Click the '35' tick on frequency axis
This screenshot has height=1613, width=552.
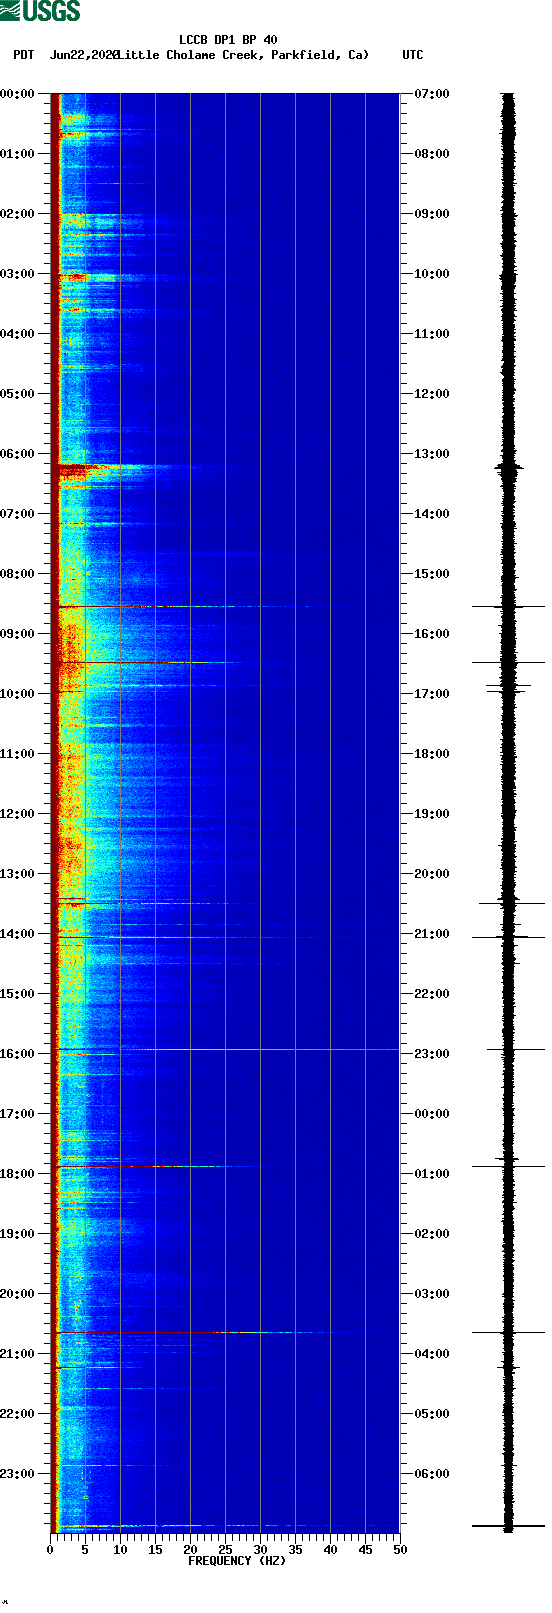295,1550
